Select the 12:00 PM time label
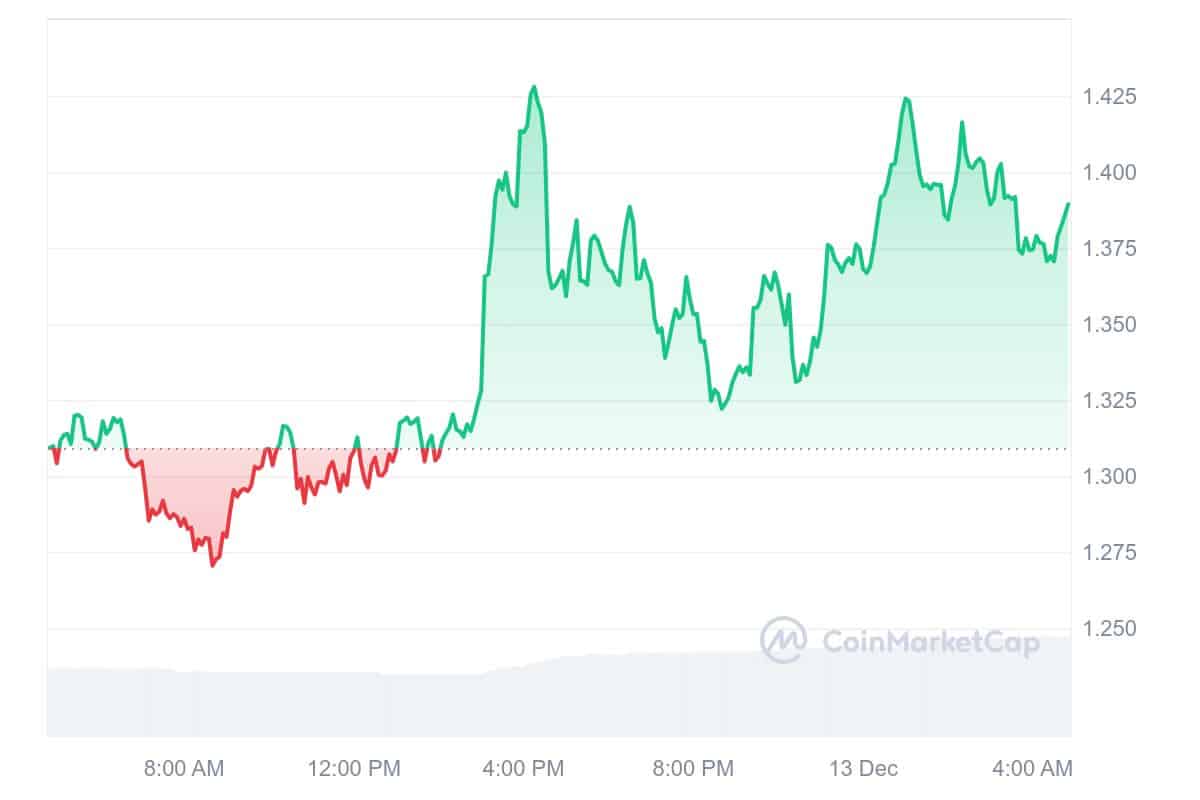Image resolution: width=1200 pixels, height=800 pixels. (x=353, y=769)
